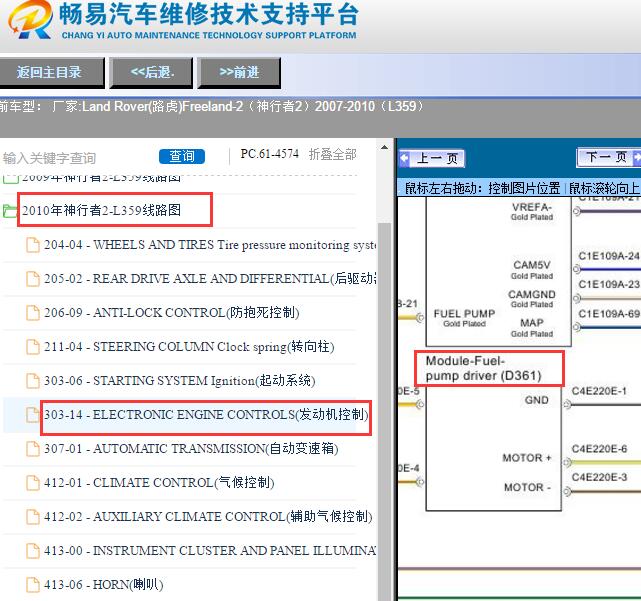Go back using the <<后退 button
The height and width of the screenshot is (601, 641).
[x=151, y=73]
